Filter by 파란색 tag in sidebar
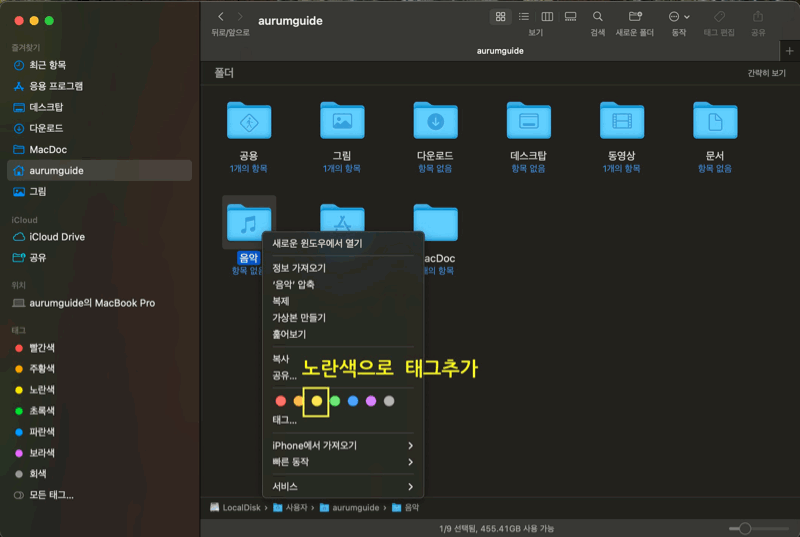 click(x=99, y=432)
